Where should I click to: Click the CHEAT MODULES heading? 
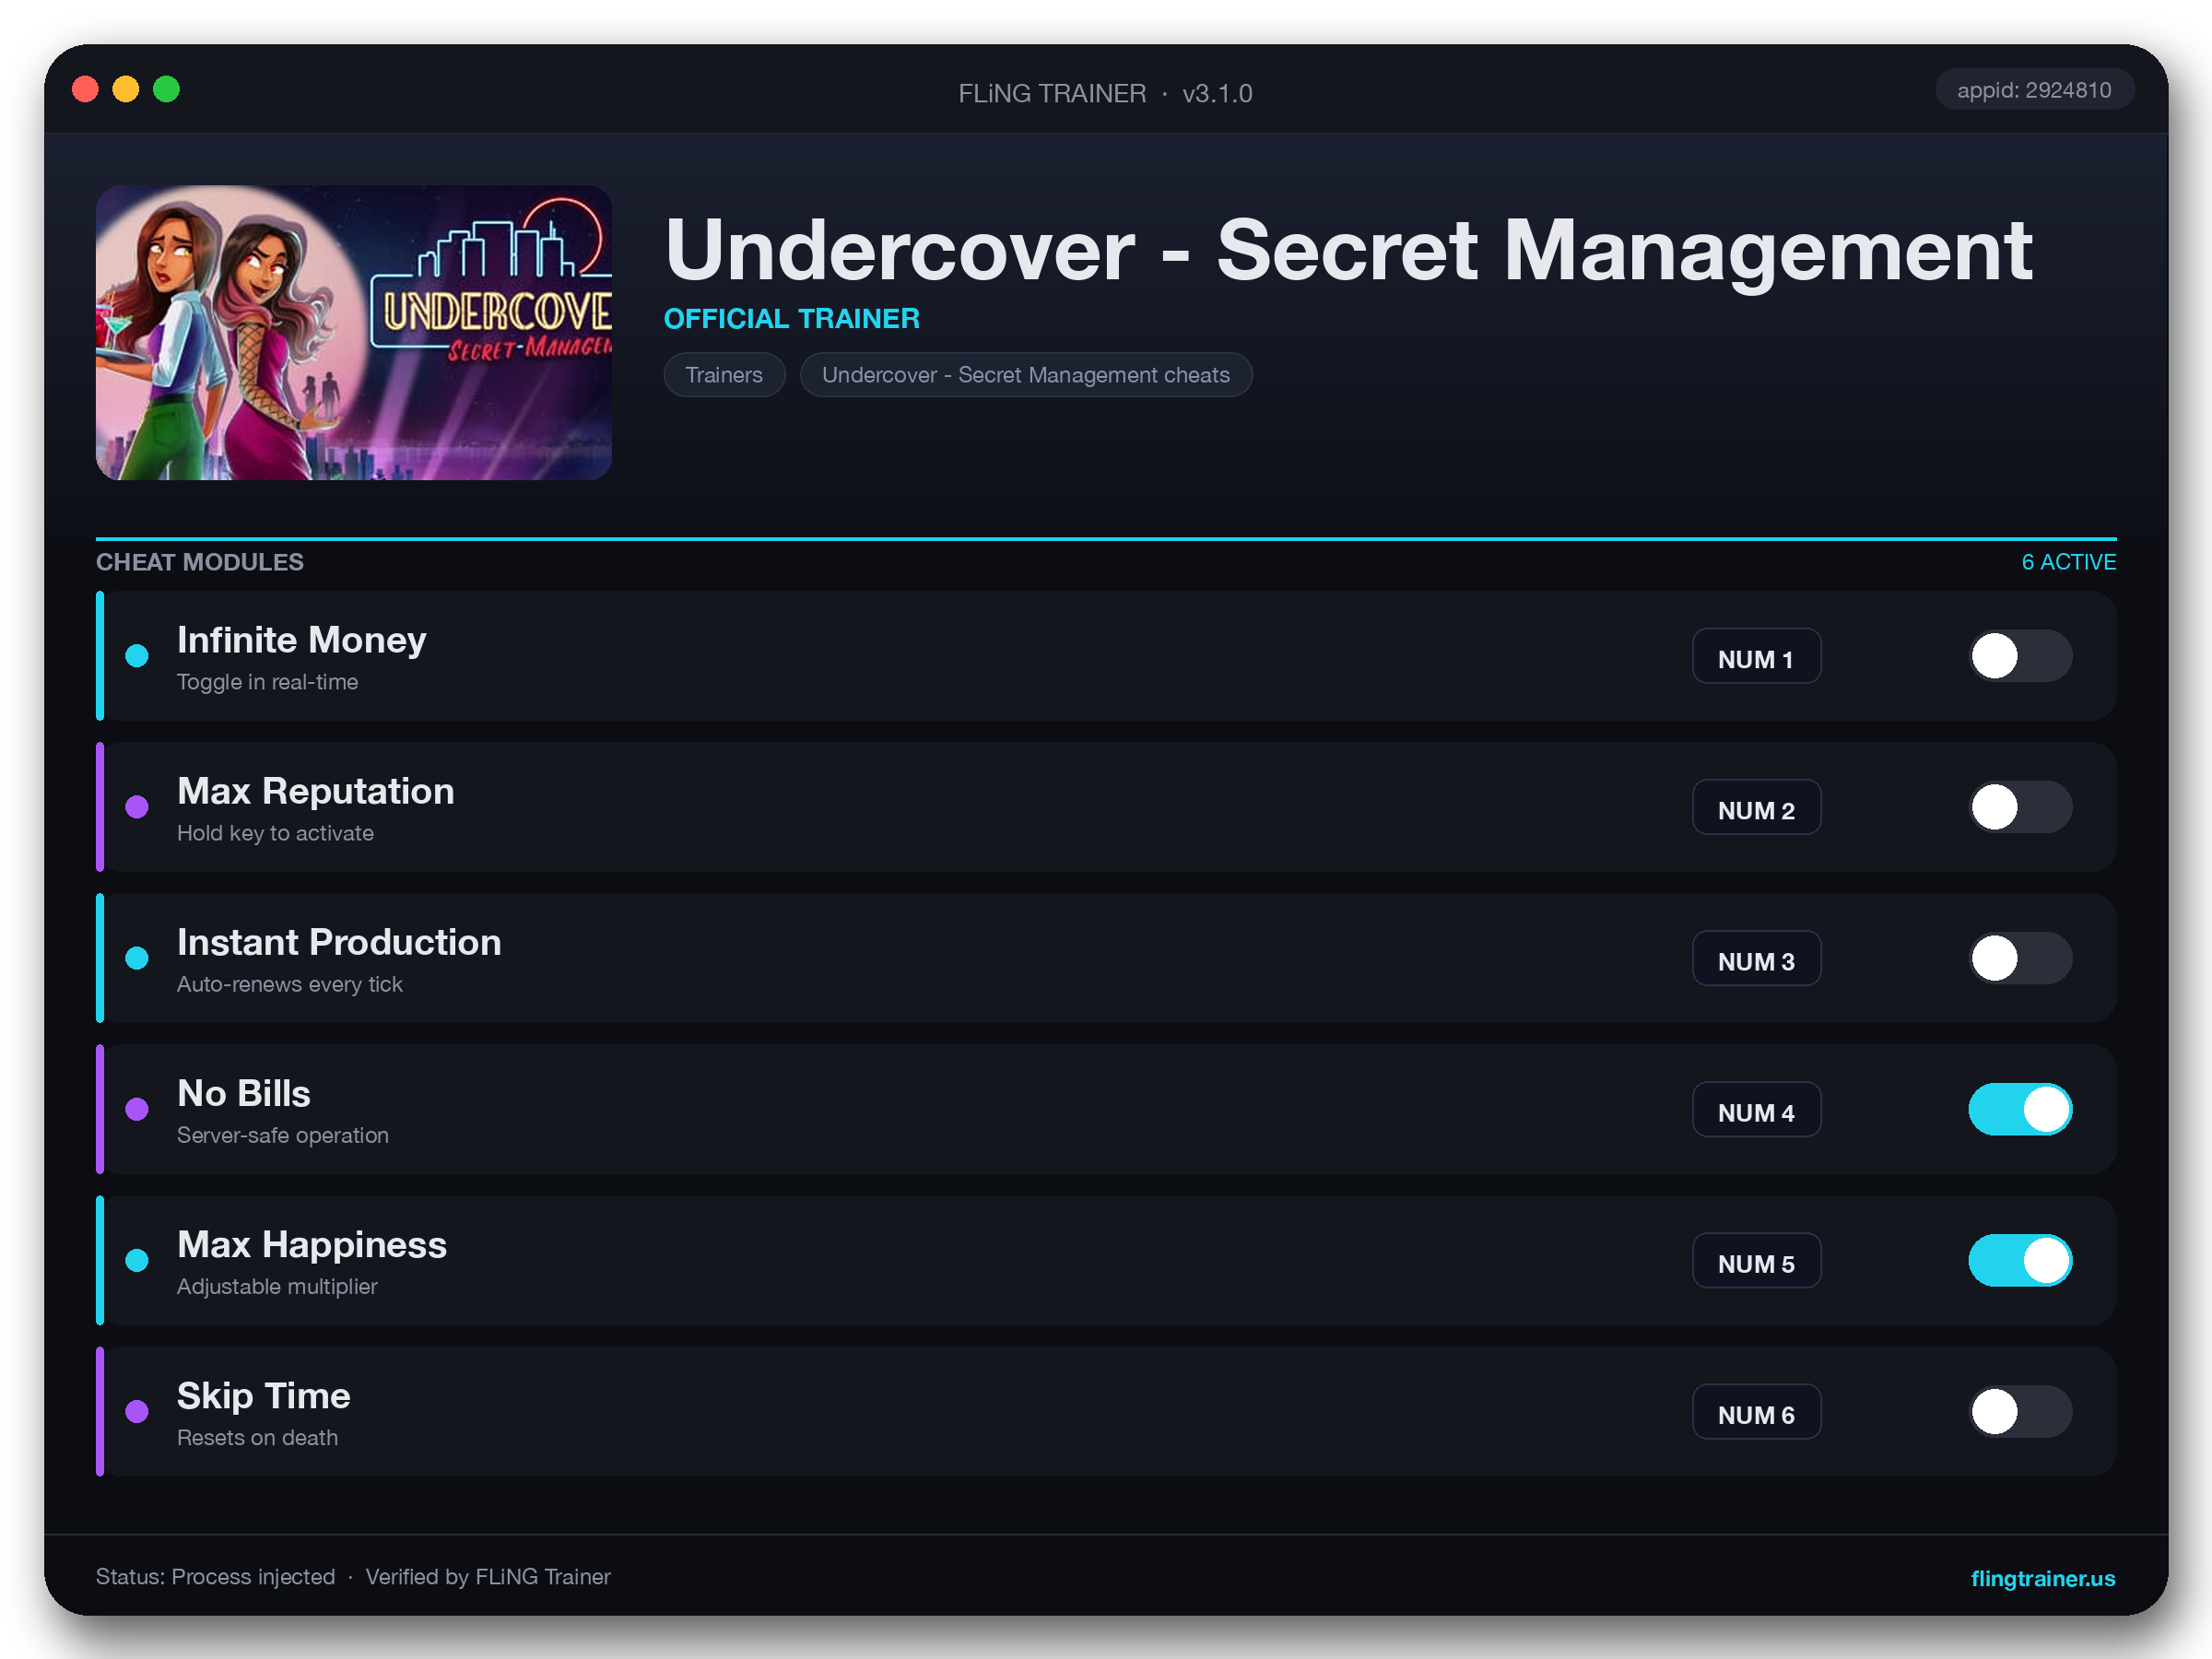pyautogui.click(x=200, y=562)
